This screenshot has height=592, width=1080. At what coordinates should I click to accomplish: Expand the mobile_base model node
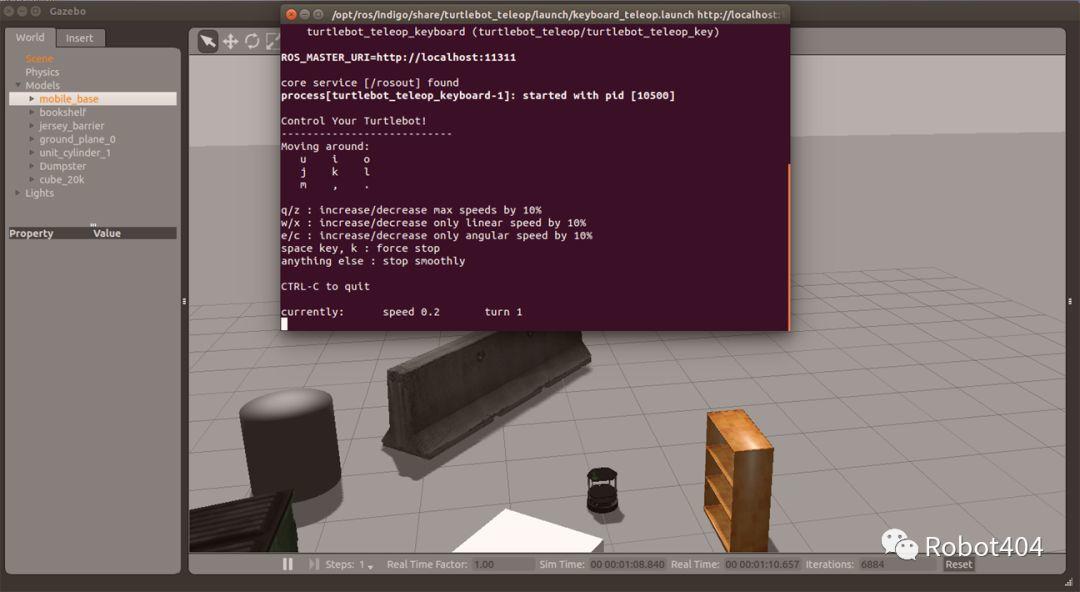pos(32,99)
